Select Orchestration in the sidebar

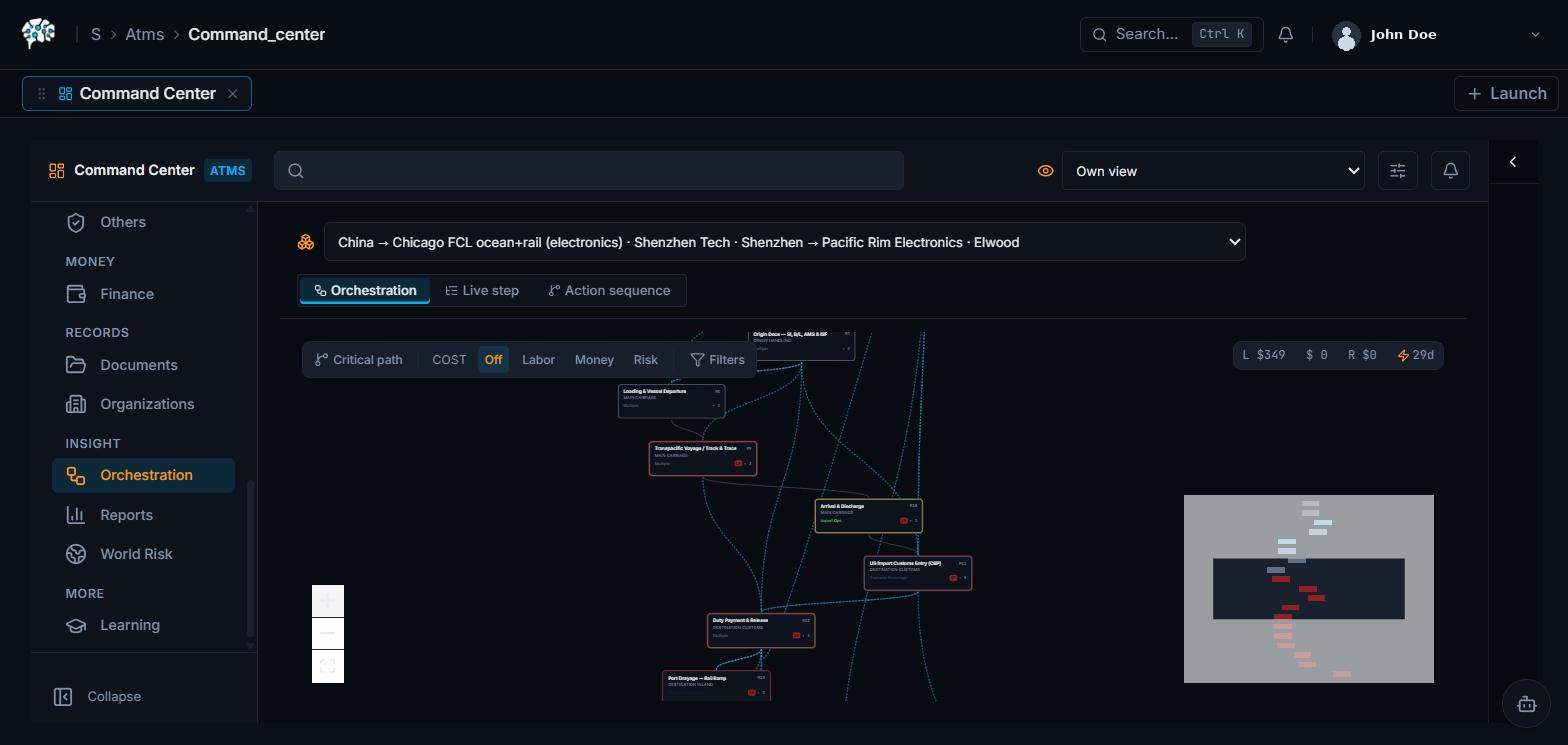[x=143, y=475]
